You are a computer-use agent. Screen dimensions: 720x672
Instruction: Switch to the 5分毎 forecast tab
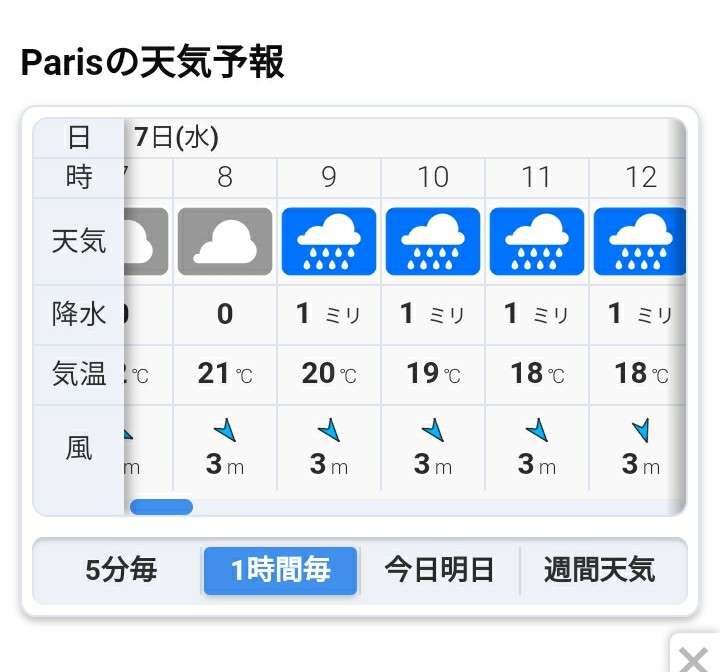pos(121,570)
